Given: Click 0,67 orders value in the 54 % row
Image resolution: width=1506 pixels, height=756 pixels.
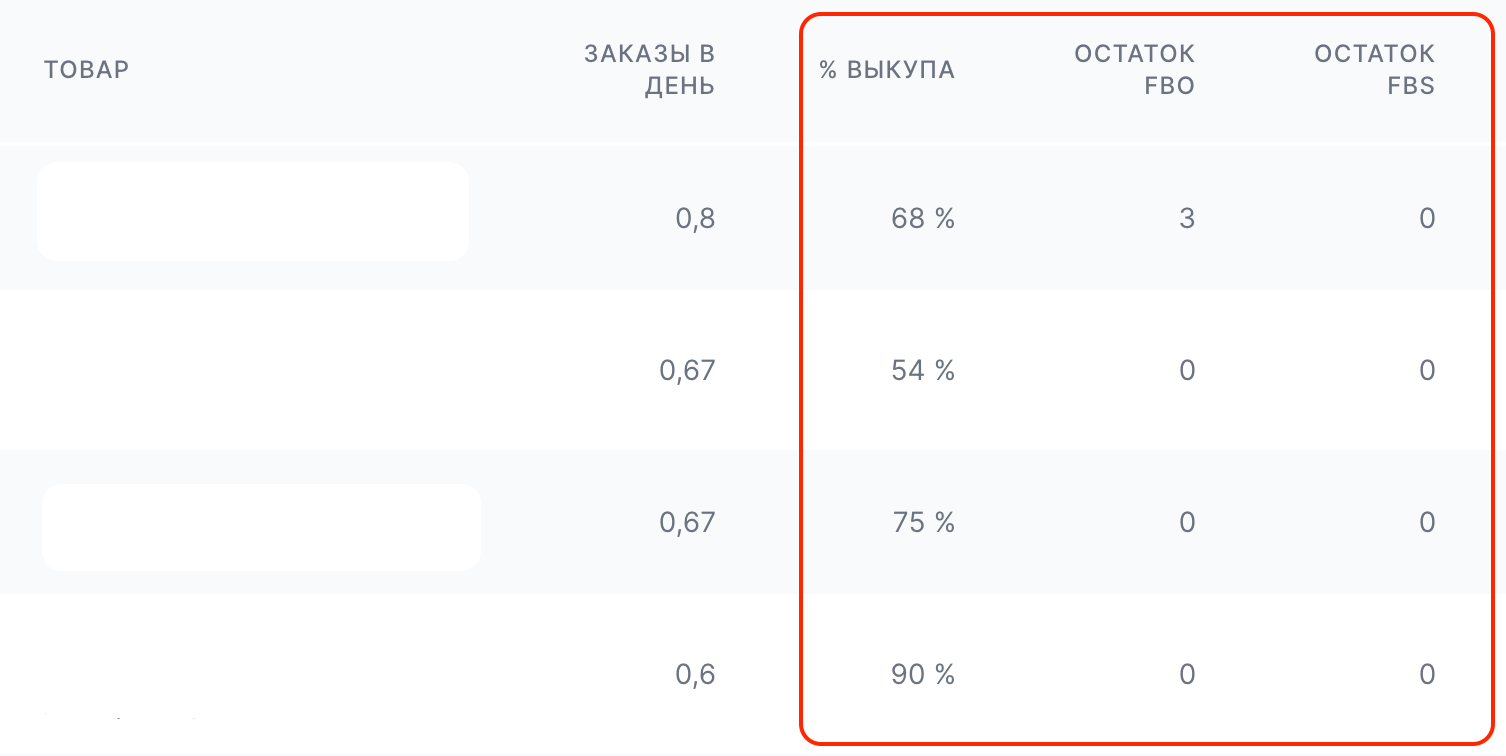Looking at the screenshot, I should click(687, 371).
